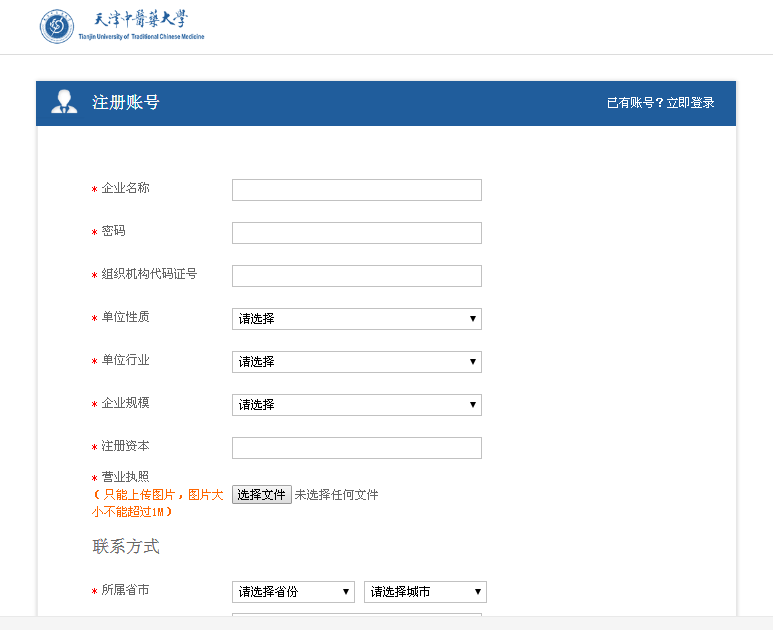Screen dimensions: 773x630
Task: Click the 企业名称 text input field
Action: pos(356,190)
